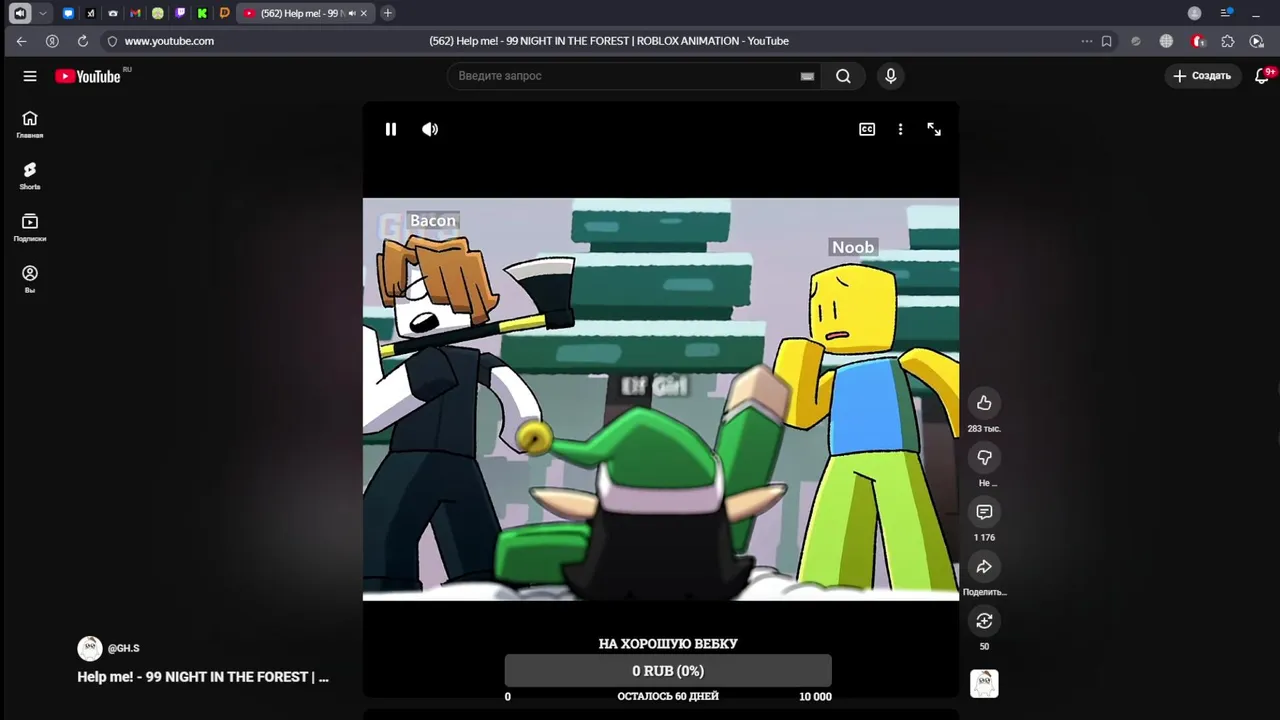Click the www.youtube.com address text

tap(169, 41)
